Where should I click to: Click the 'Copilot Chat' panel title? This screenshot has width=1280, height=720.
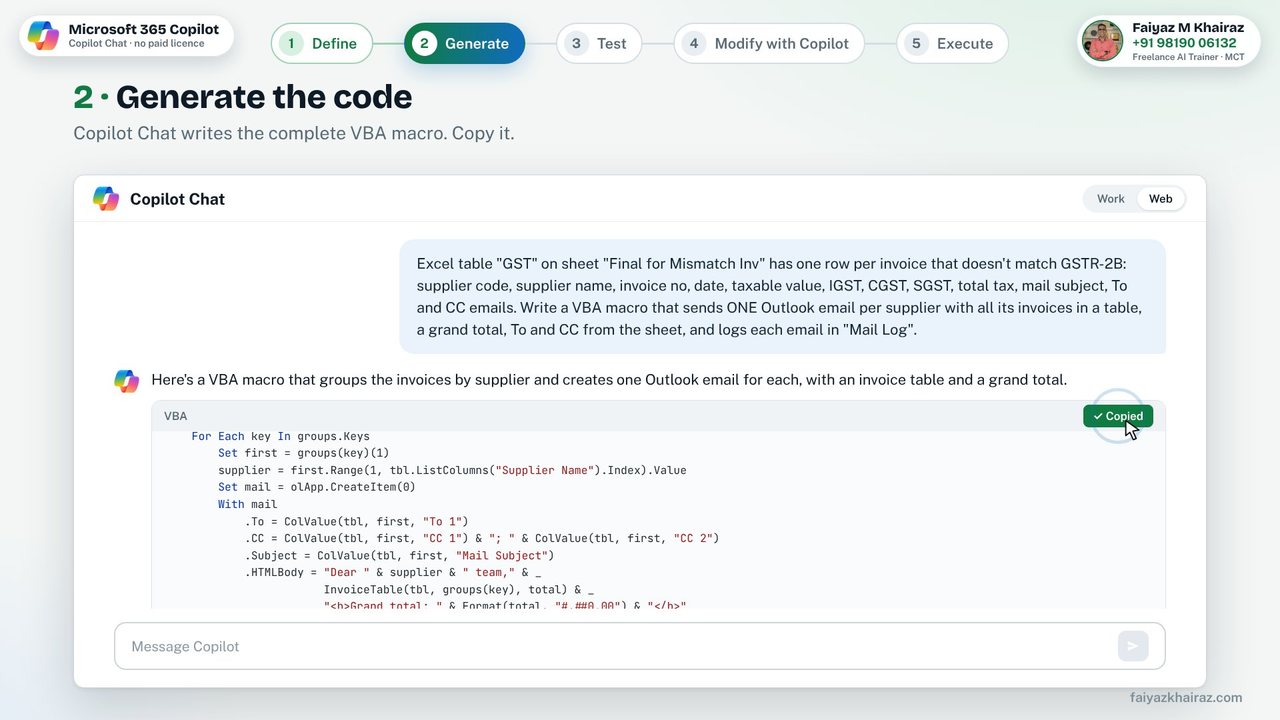pos(177,199)
